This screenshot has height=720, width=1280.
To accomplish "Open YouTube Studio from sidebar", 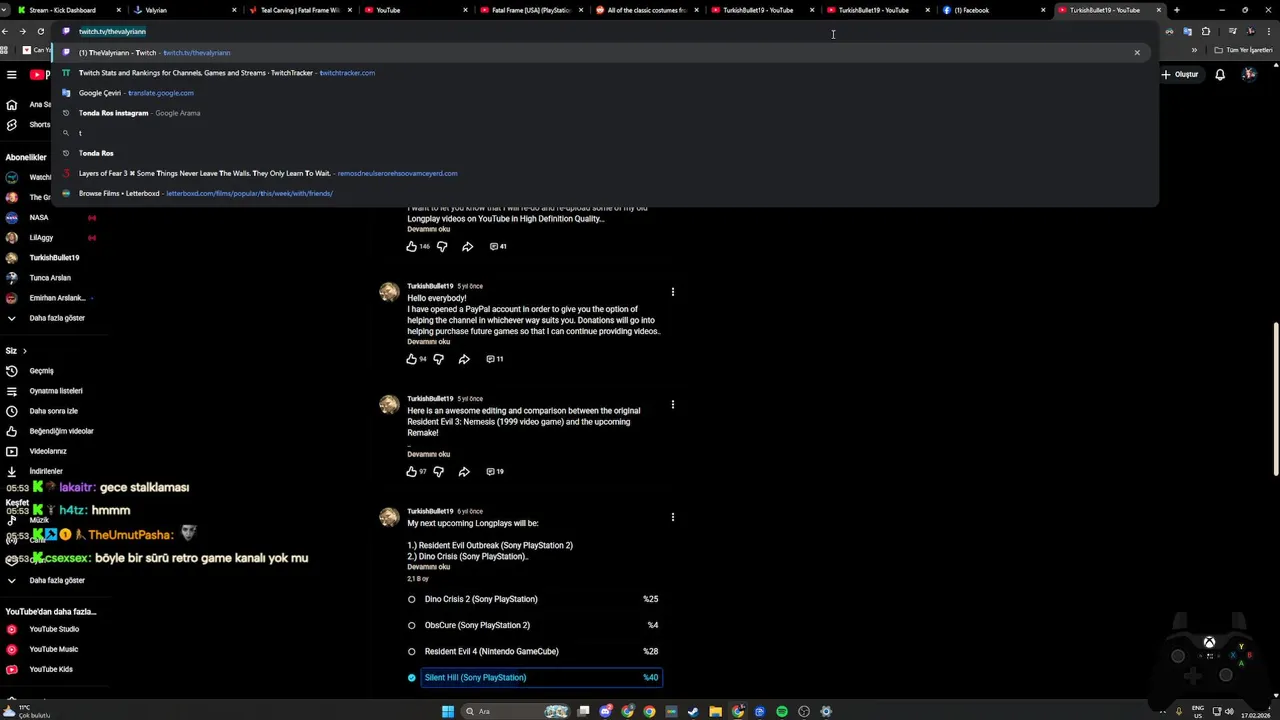I will tap(42, 629).
